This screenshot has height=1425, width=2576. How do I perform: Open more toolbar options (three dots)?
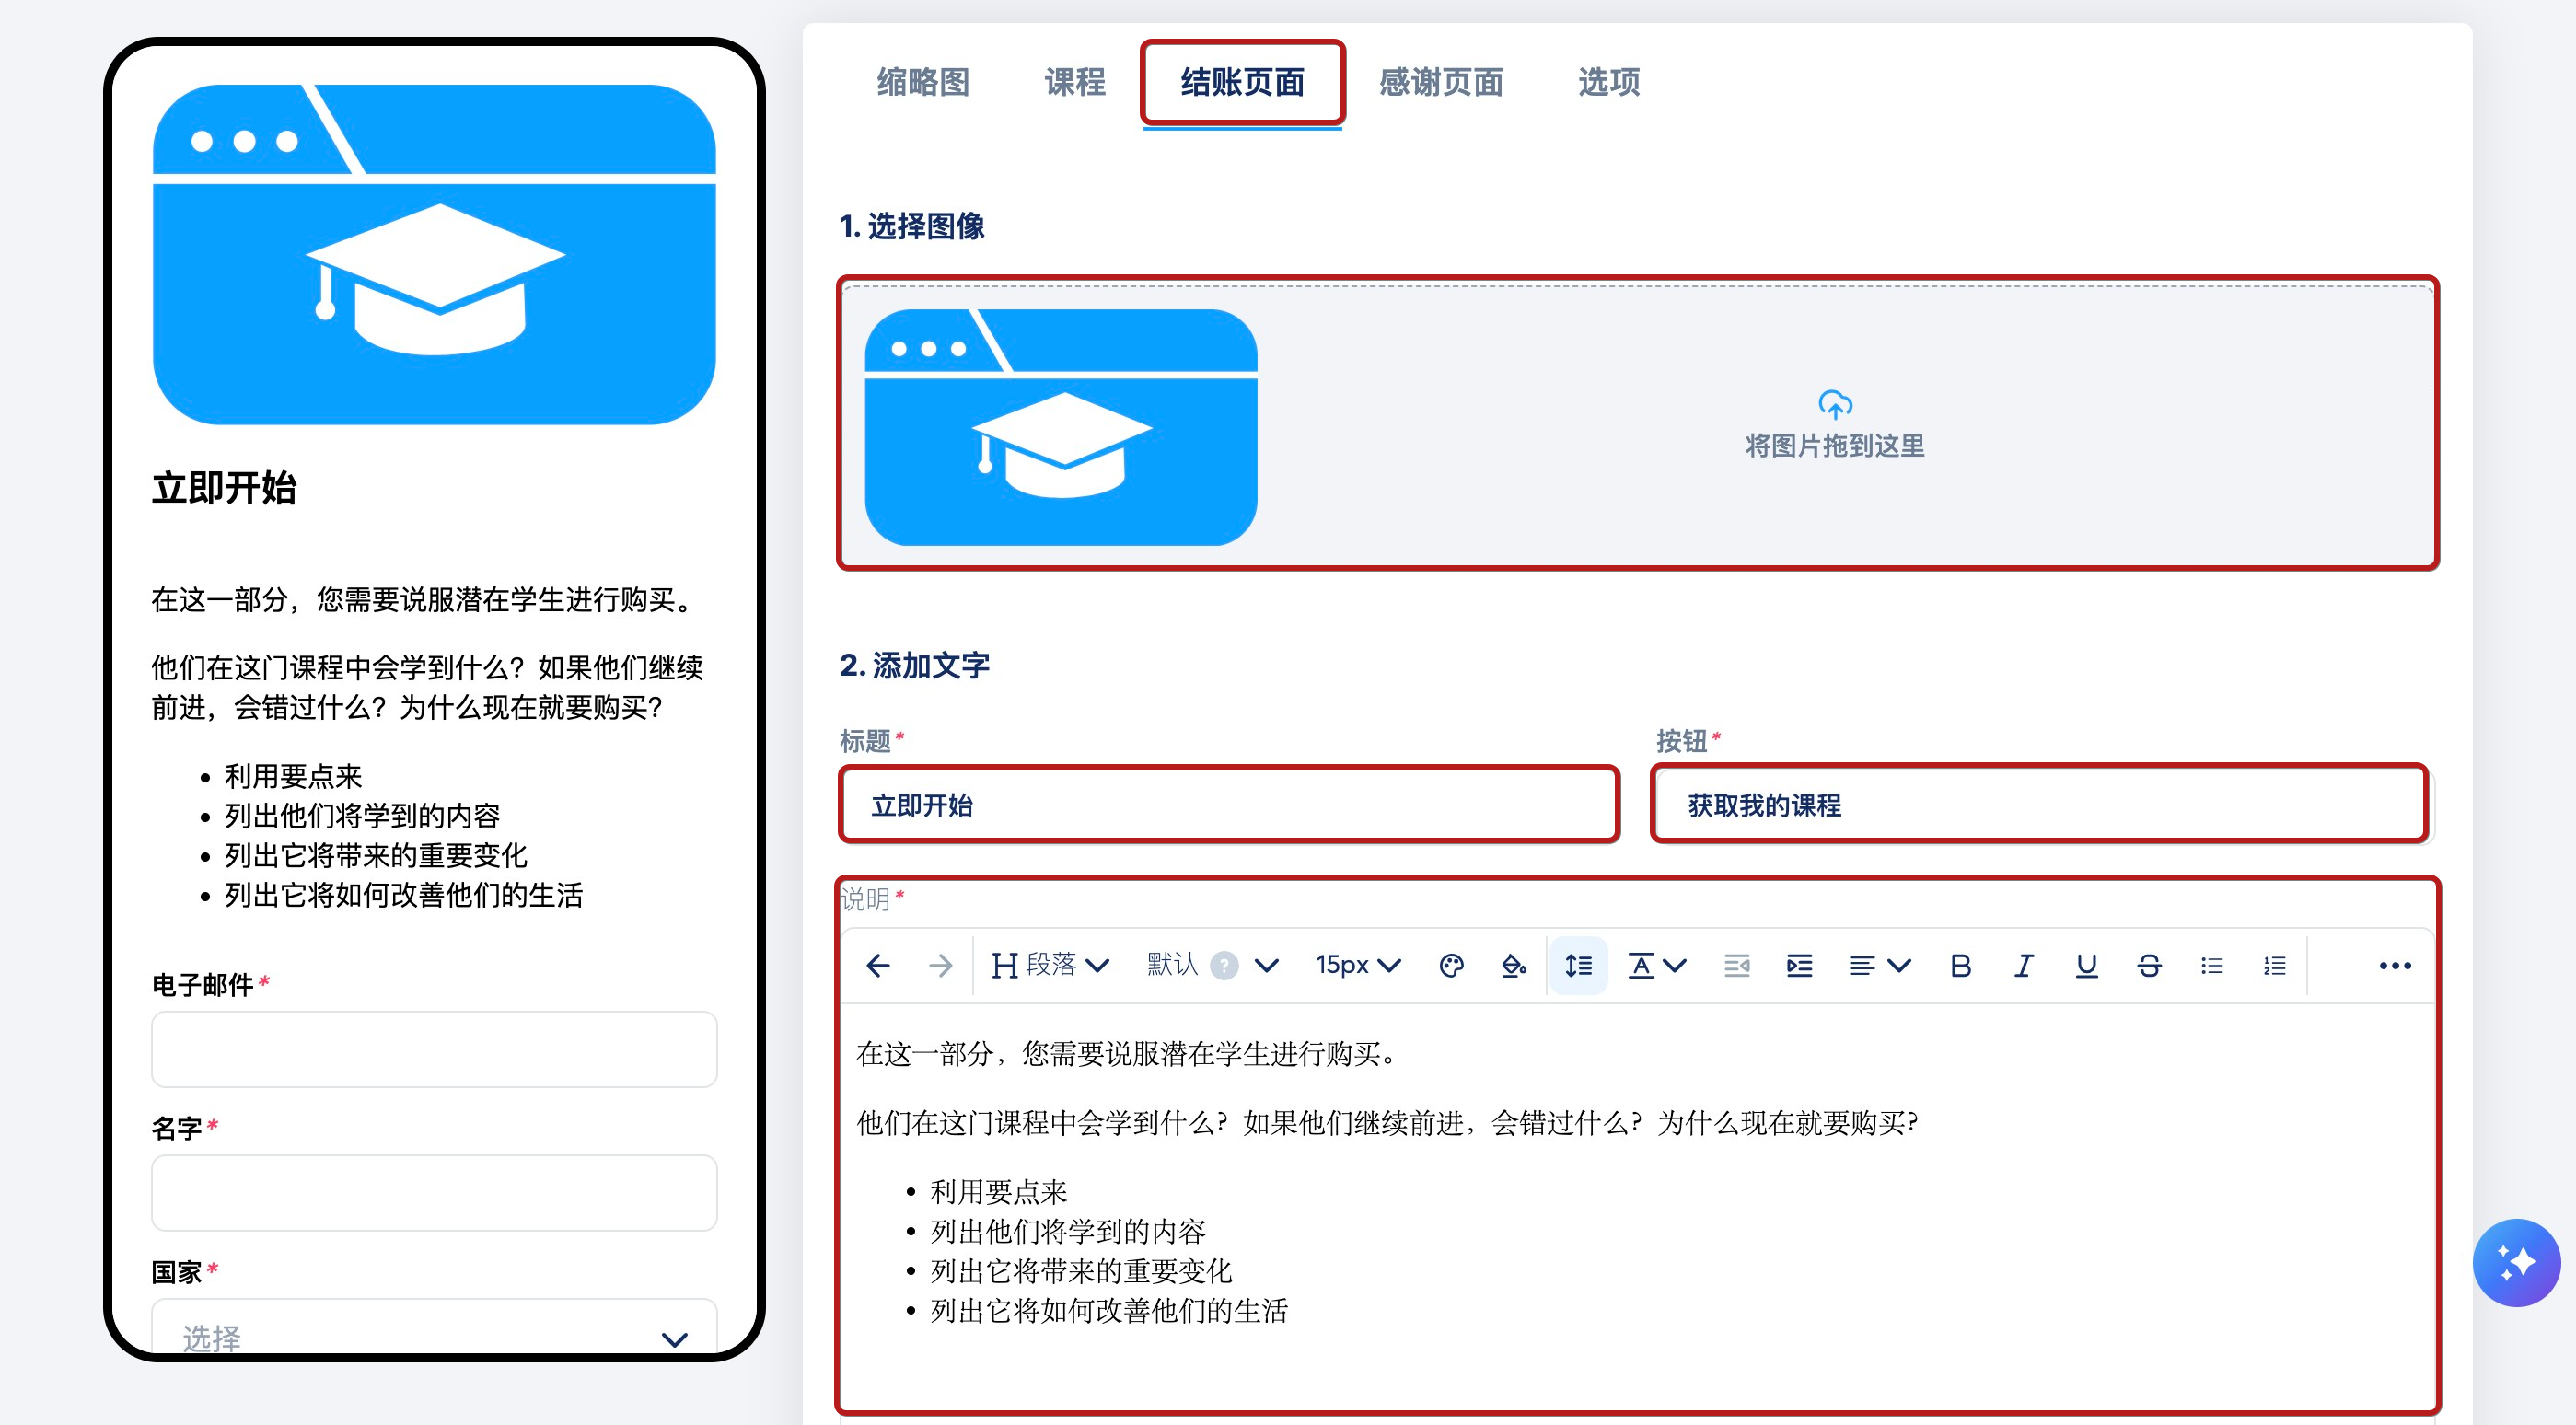click(2395, 965)
